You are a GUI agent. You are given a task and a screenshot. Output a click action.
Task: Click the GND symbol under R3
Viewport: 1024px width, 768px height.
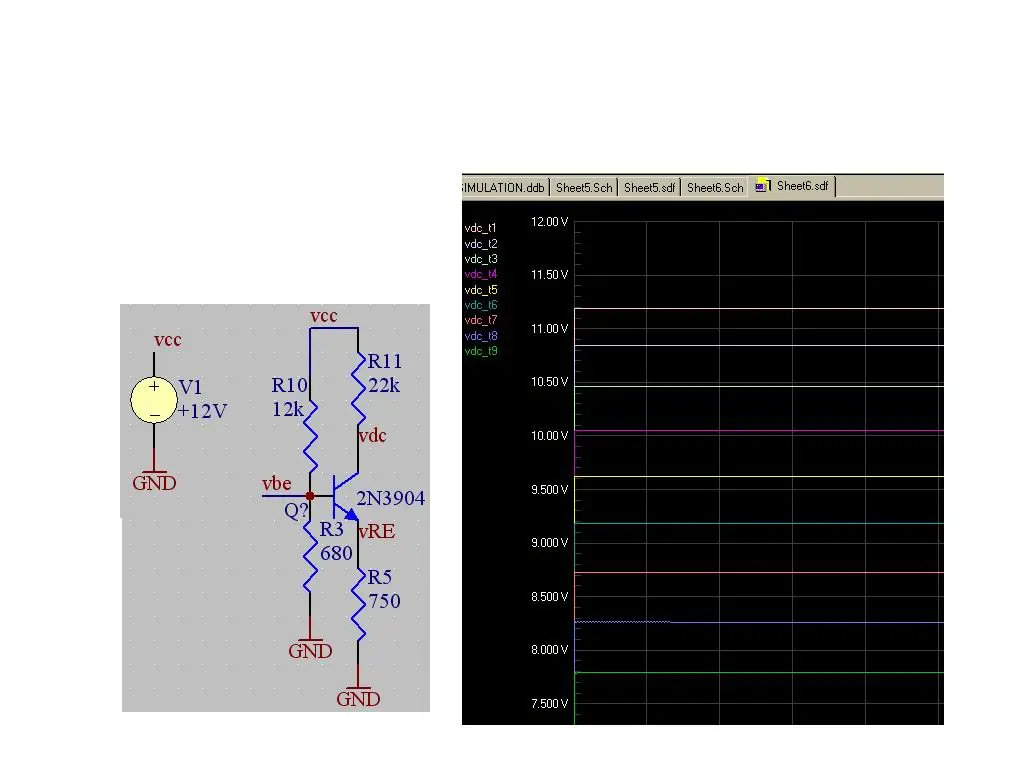tap(310, 650)
